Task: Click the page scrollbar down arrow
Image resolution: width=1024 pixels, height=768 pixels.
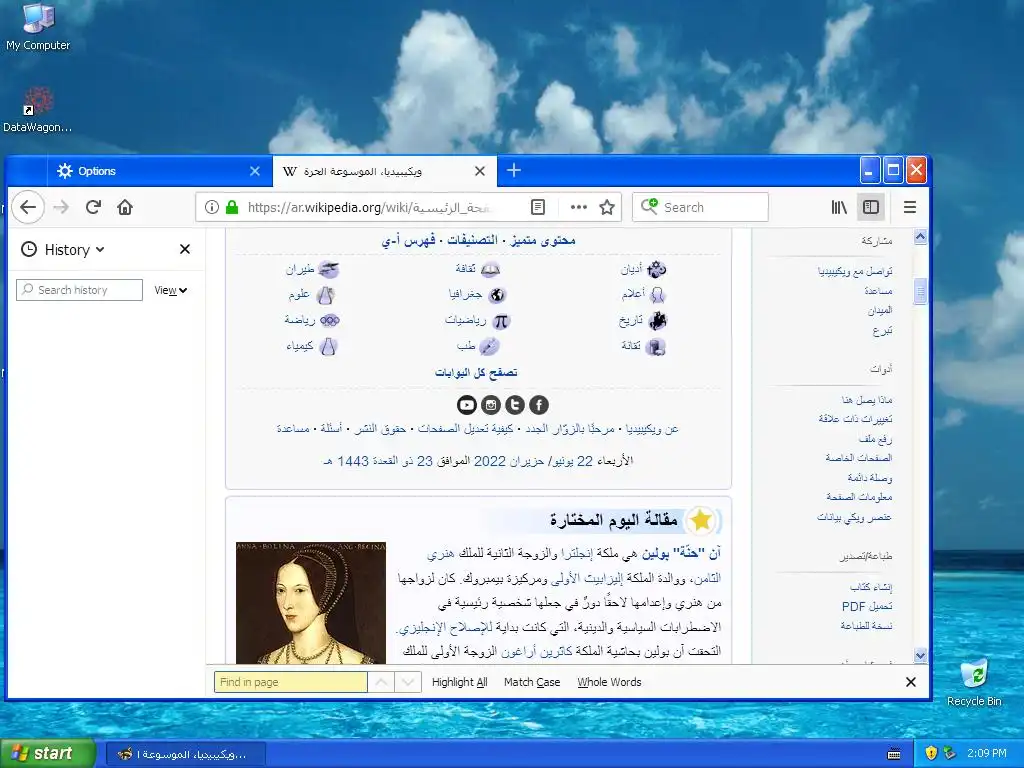Action: tap(920, 655)
